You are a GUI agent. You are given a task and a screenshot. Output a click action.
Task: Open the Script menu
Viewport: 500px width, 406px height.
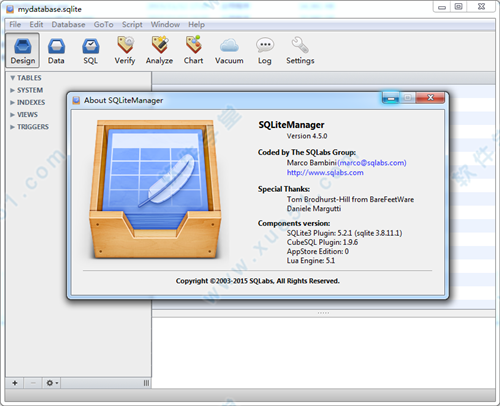[132, 24]
